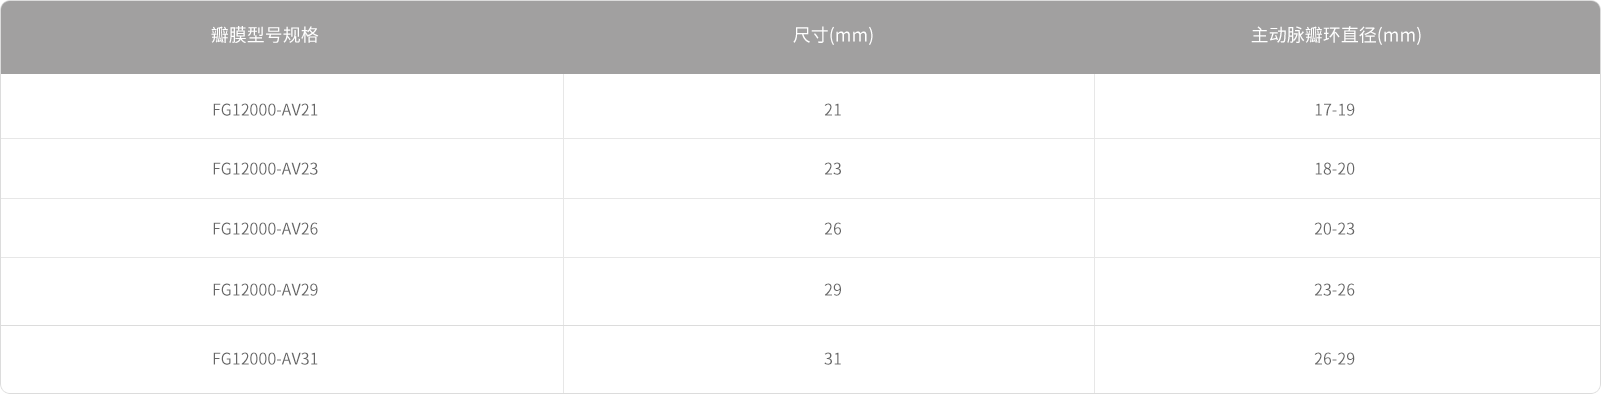Click the 主动脉瓣环直径(mm) column header
Screen dimensions: 1601x395
click(x=1335, y=36)
